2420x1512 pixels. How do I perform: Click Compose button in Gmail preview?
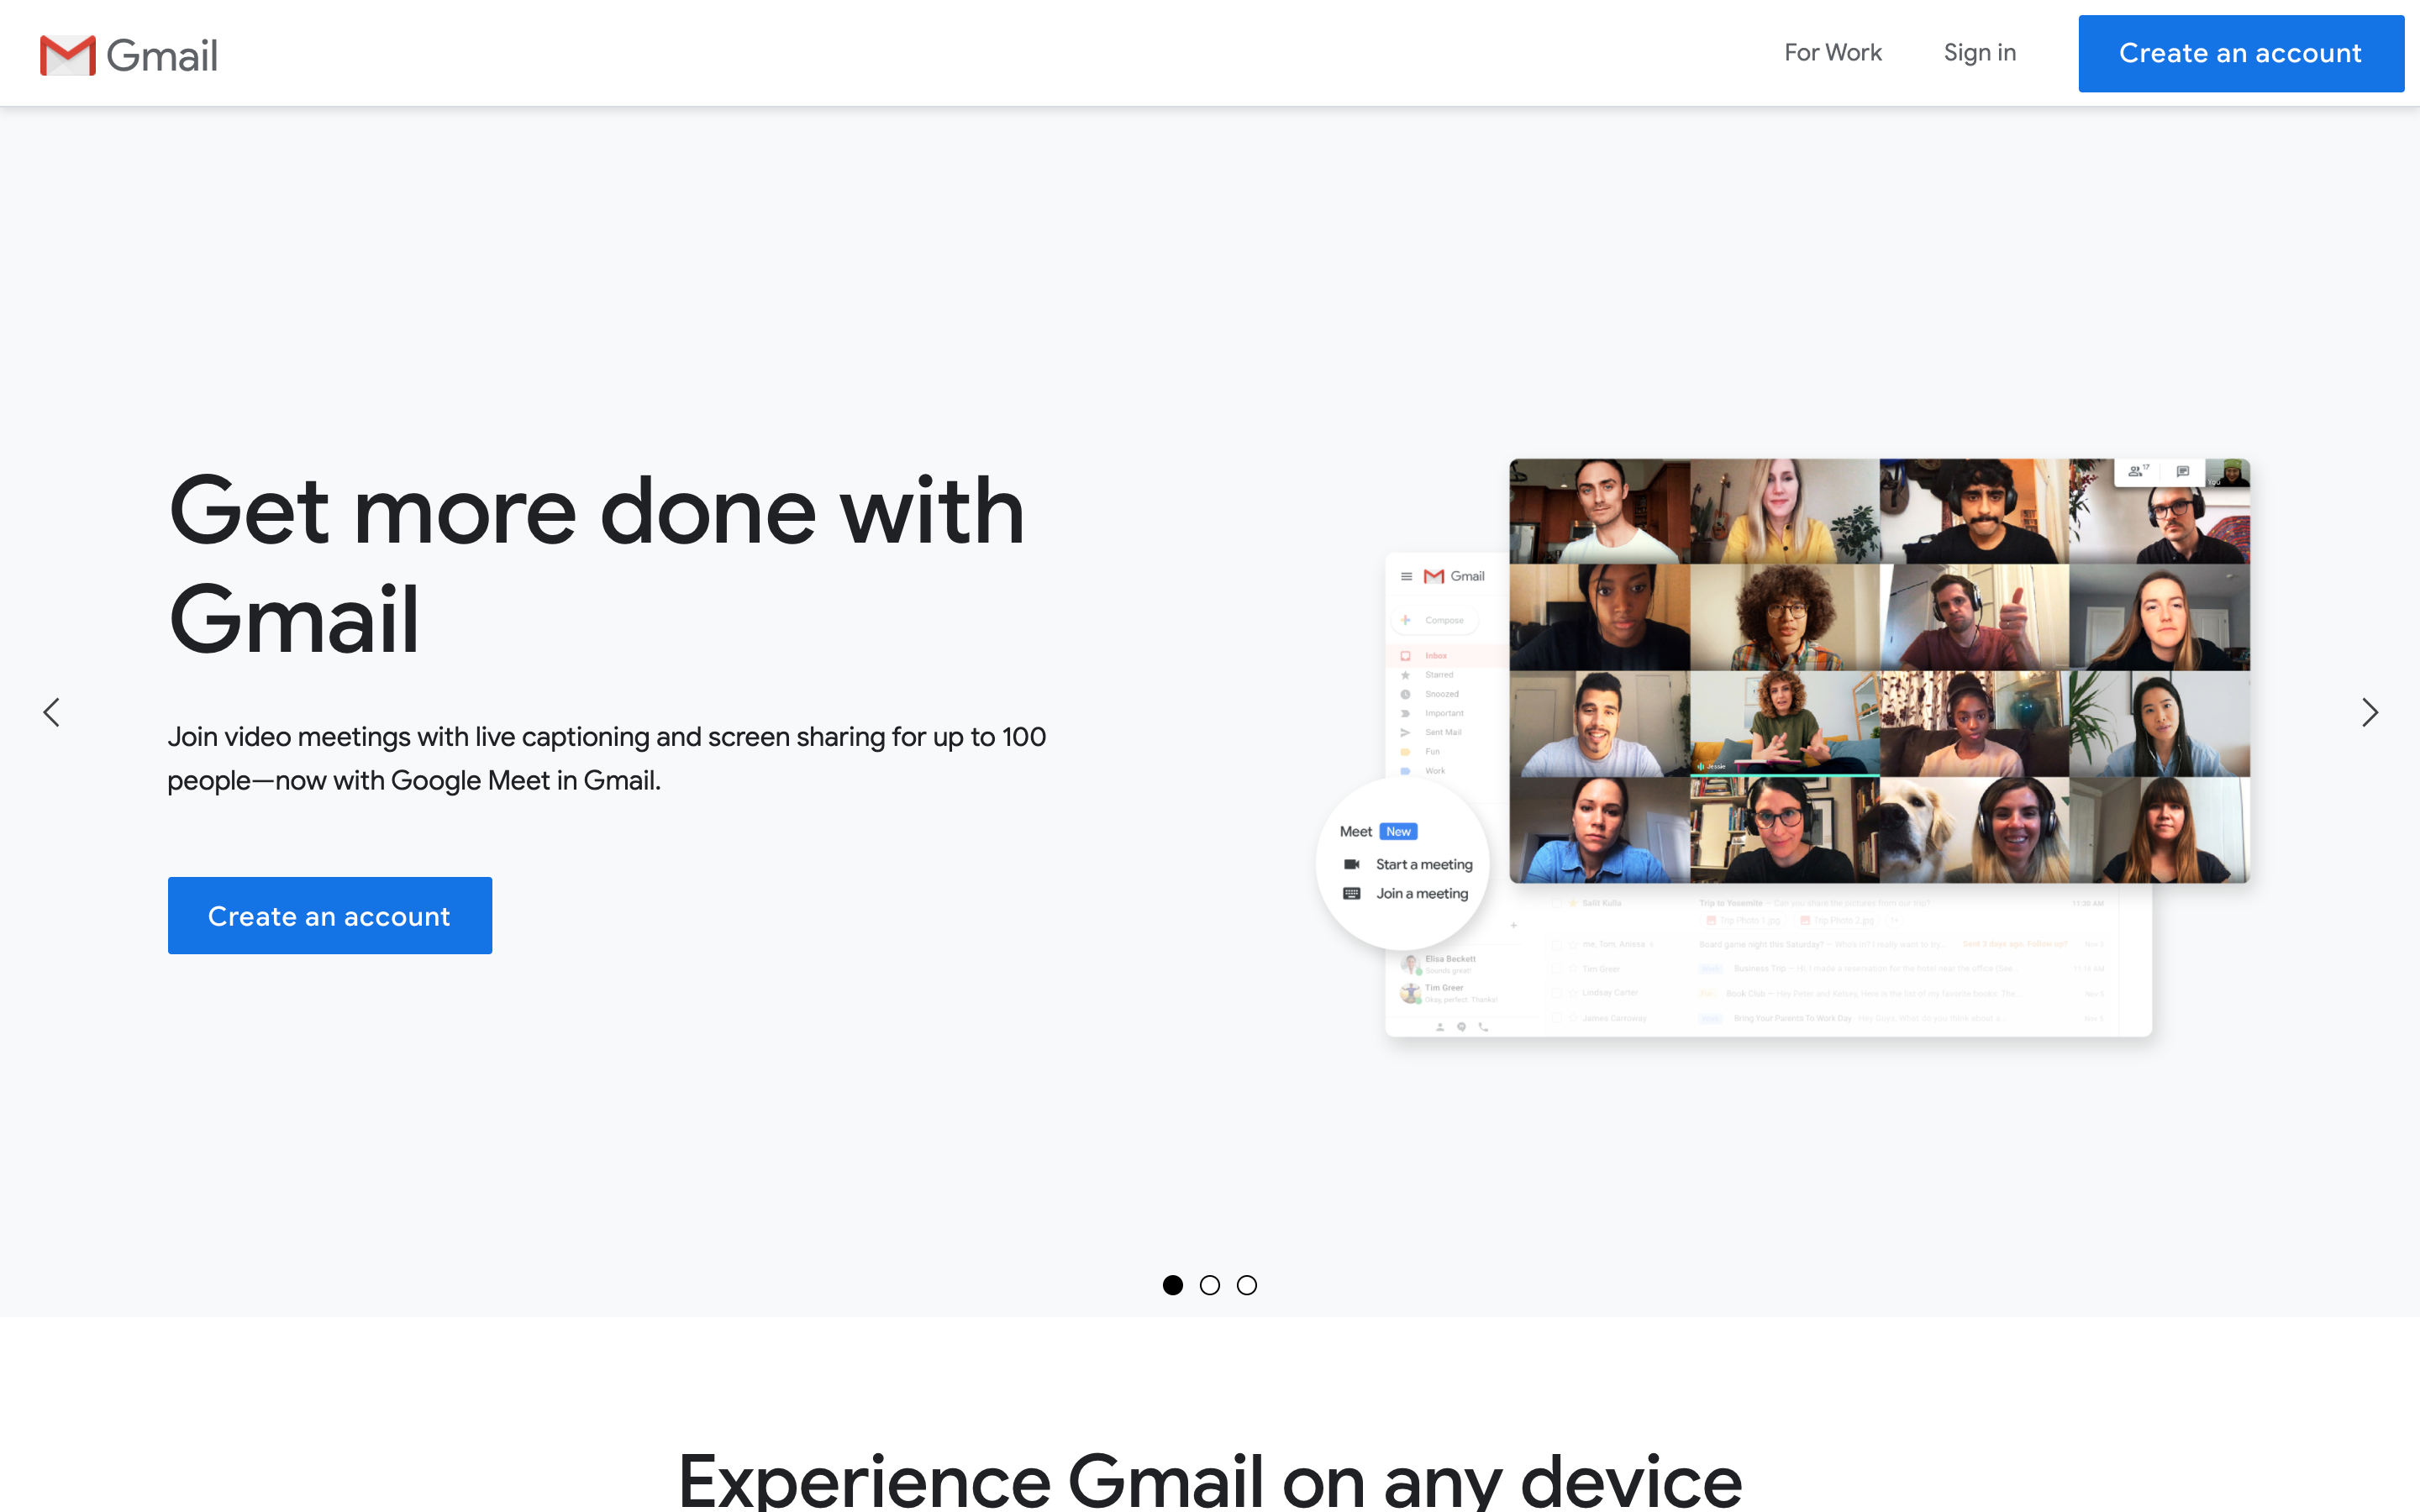[1436, 620]
